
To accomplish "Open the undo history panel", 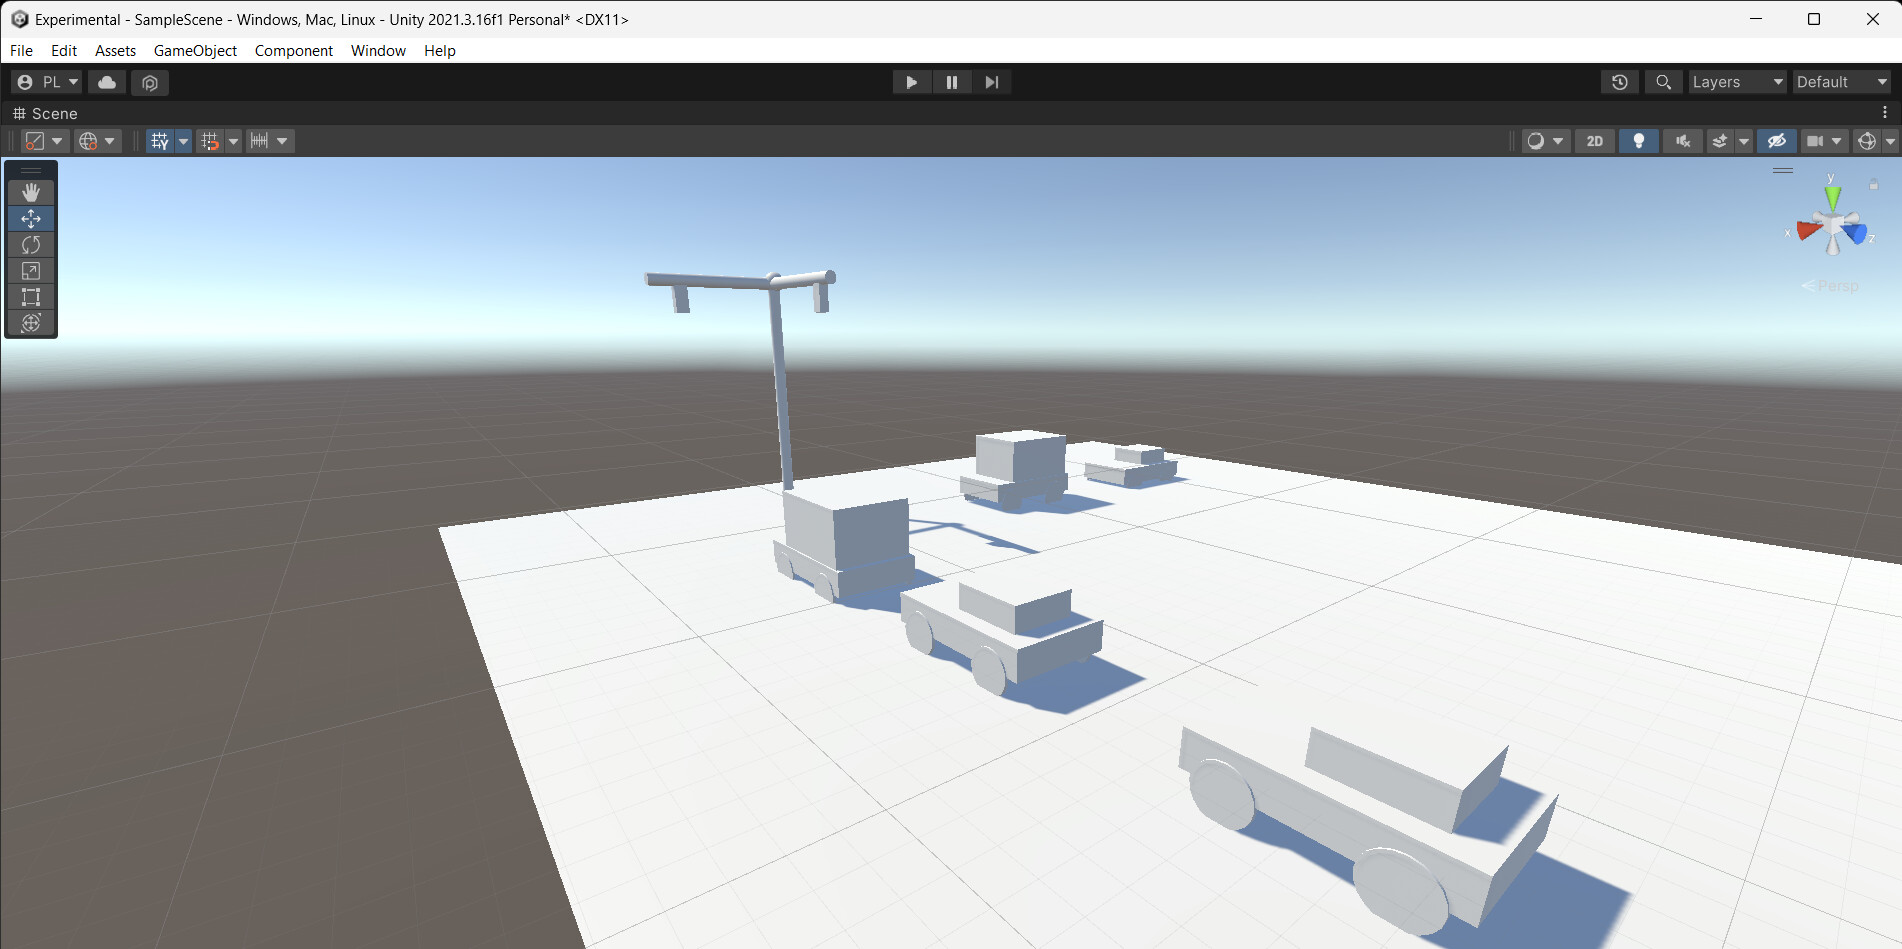I will [x=1619, y=82].
